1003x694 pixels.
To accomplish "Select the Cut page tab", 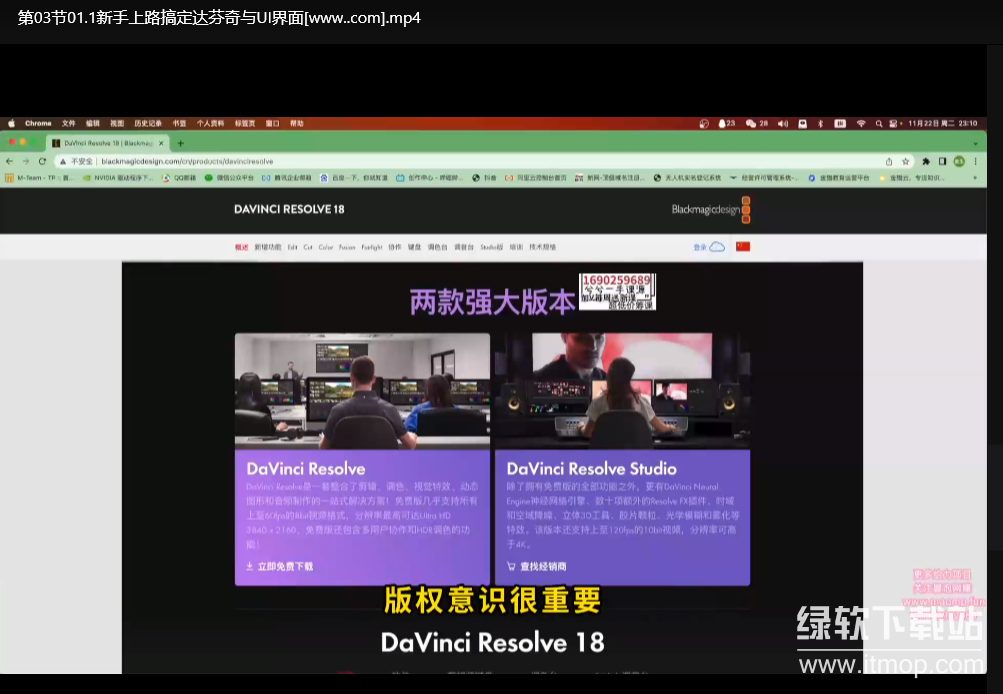I will (x=308, y=247).
